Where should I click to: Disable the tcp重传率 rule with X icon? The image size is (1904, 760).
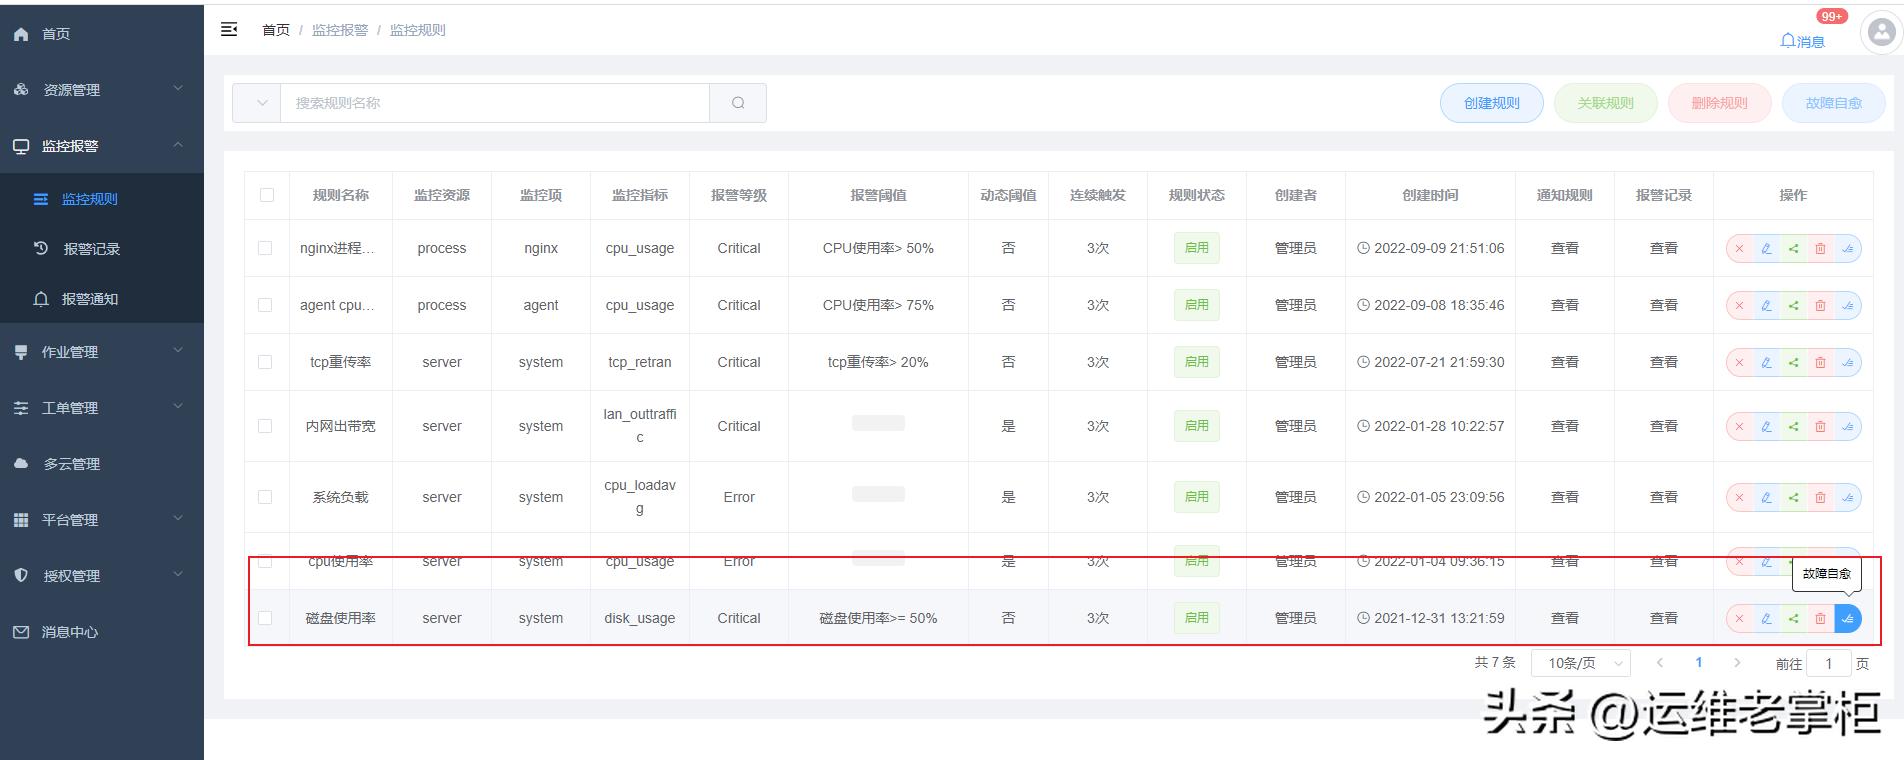[x=1739, y=362]
